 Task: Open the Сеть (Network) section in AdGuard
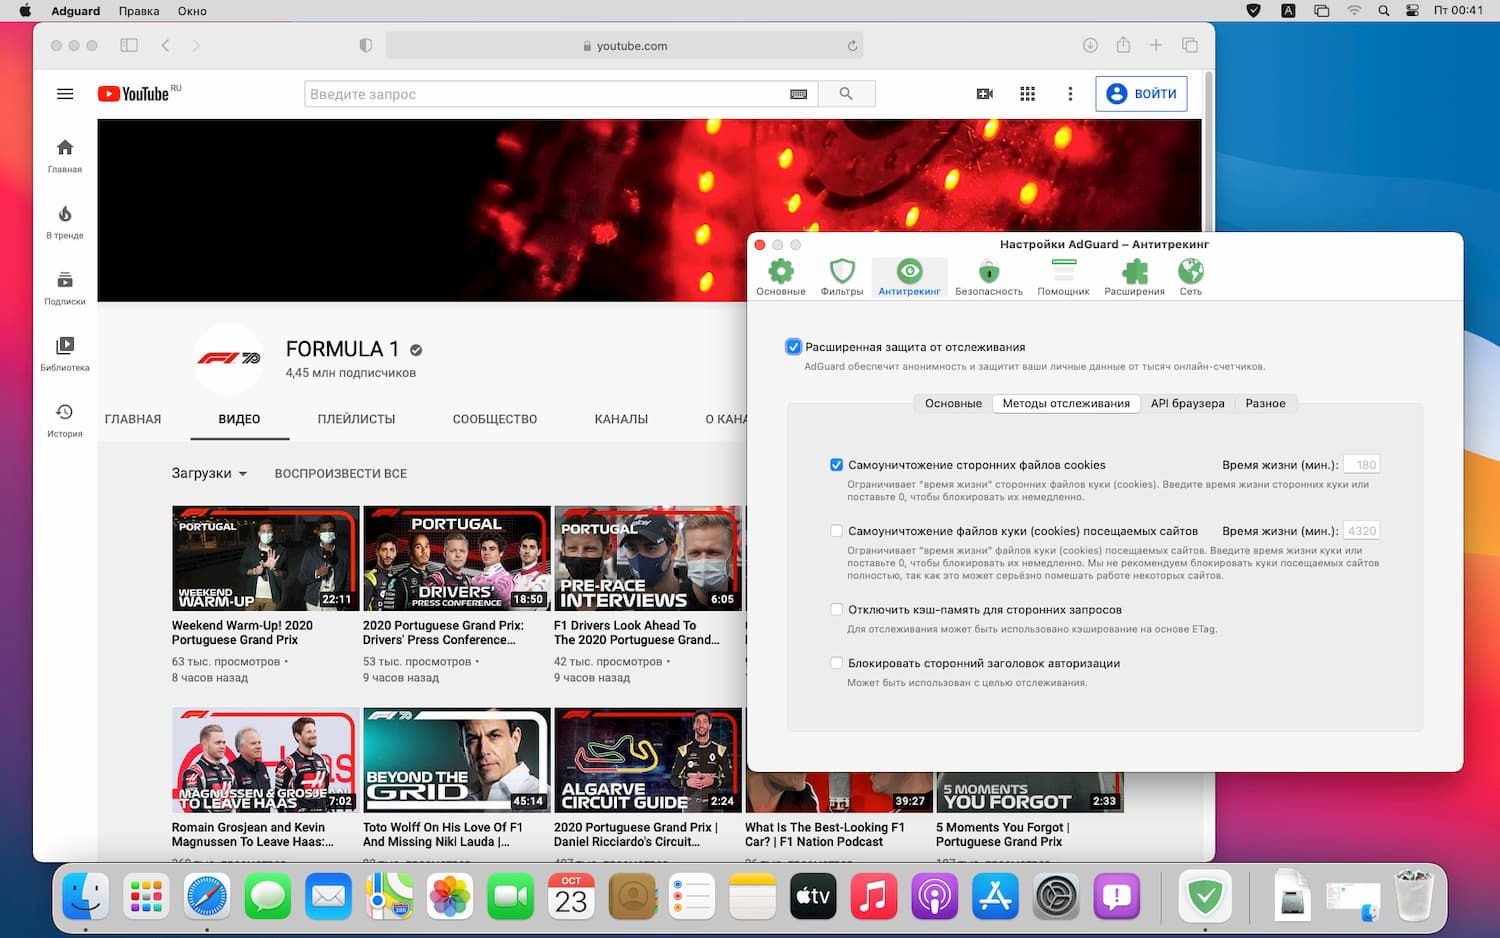[x=1190, y=276]
